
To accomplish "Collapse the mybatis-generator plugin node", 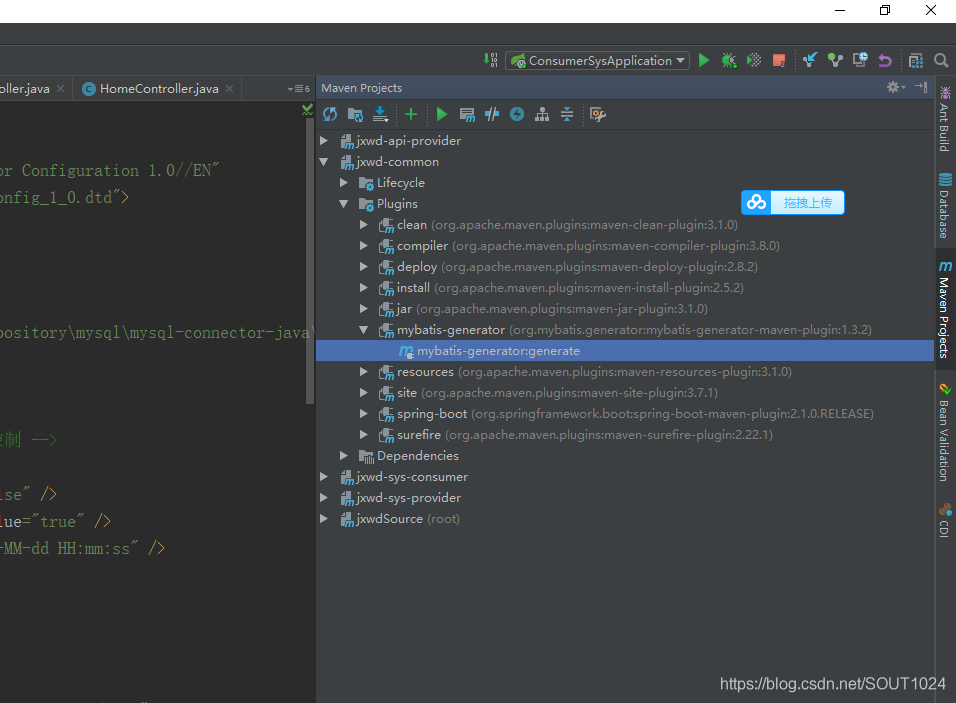I will 364,330.
